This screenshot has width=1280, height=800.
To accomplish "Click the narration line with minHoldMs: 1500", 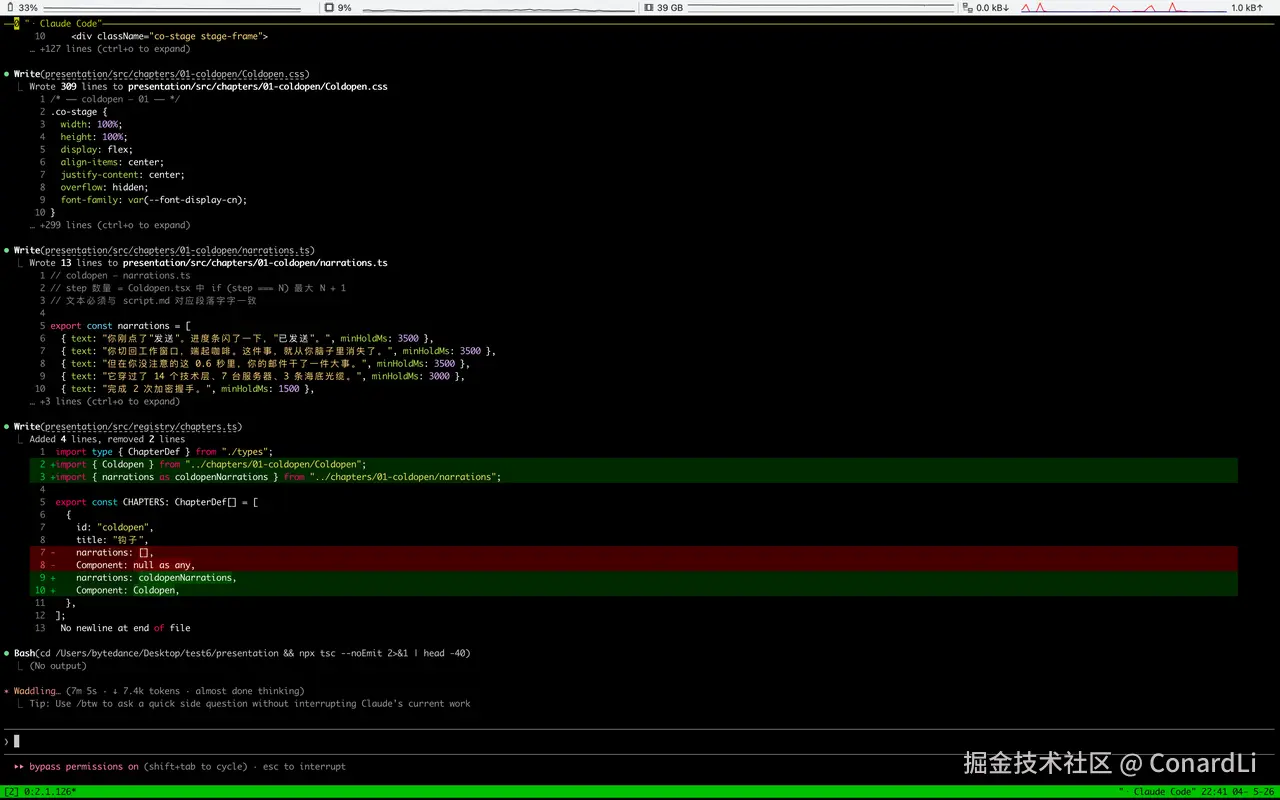I will pos(187,389).
